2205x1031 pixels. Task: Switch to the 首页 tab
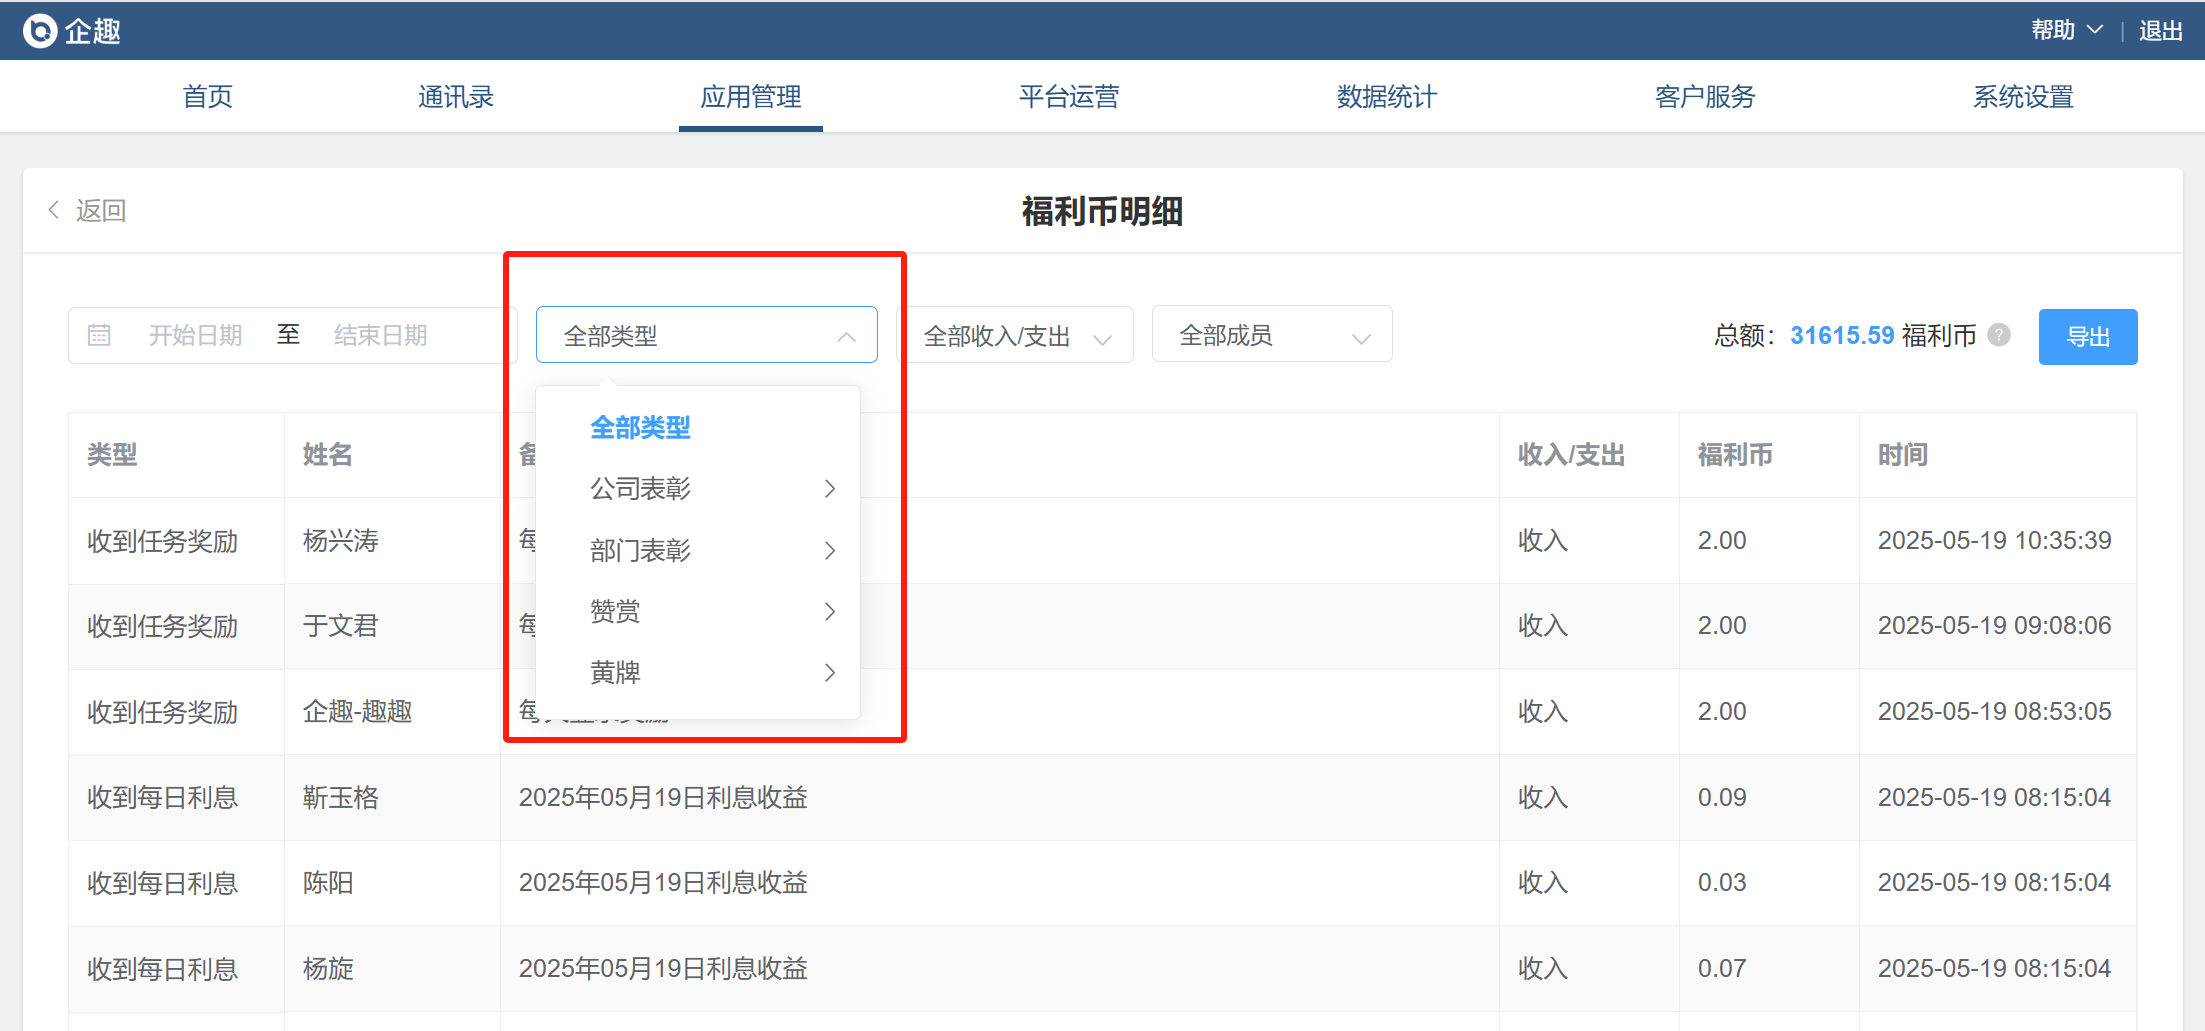click(207, 97)
